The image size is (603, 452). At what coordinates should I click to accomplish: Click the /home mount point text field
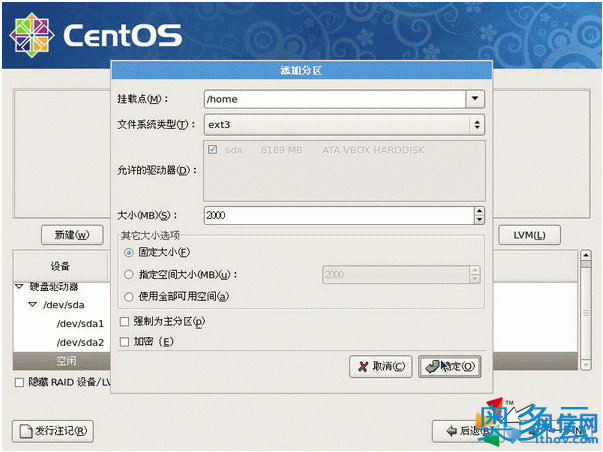(335, 99)
